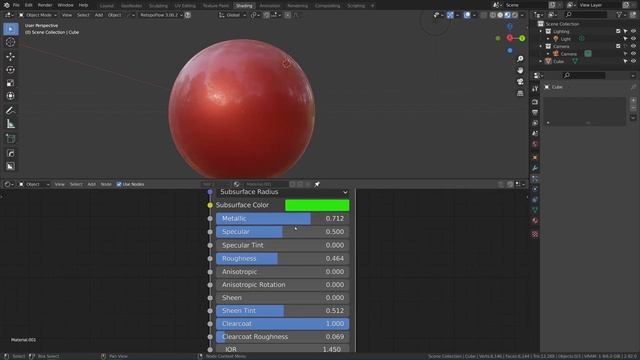Viewport: 640px width, 360px height.
Task: Click the pin icon in node editor header
Action: tap(317, 184)
